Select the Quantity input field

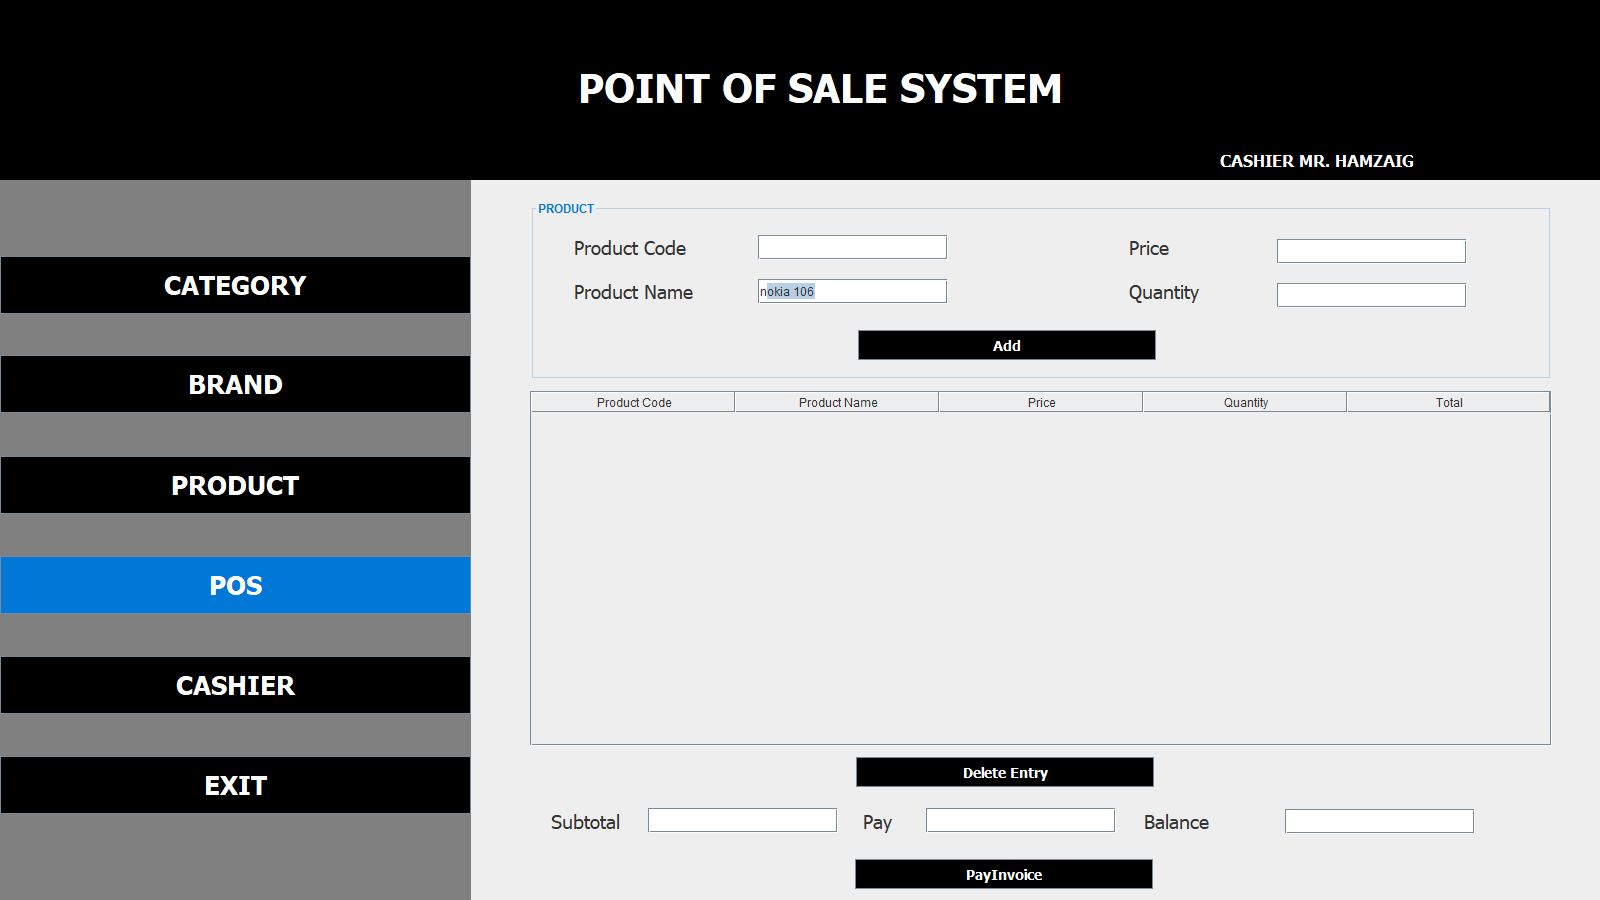tap(1370, 295)
